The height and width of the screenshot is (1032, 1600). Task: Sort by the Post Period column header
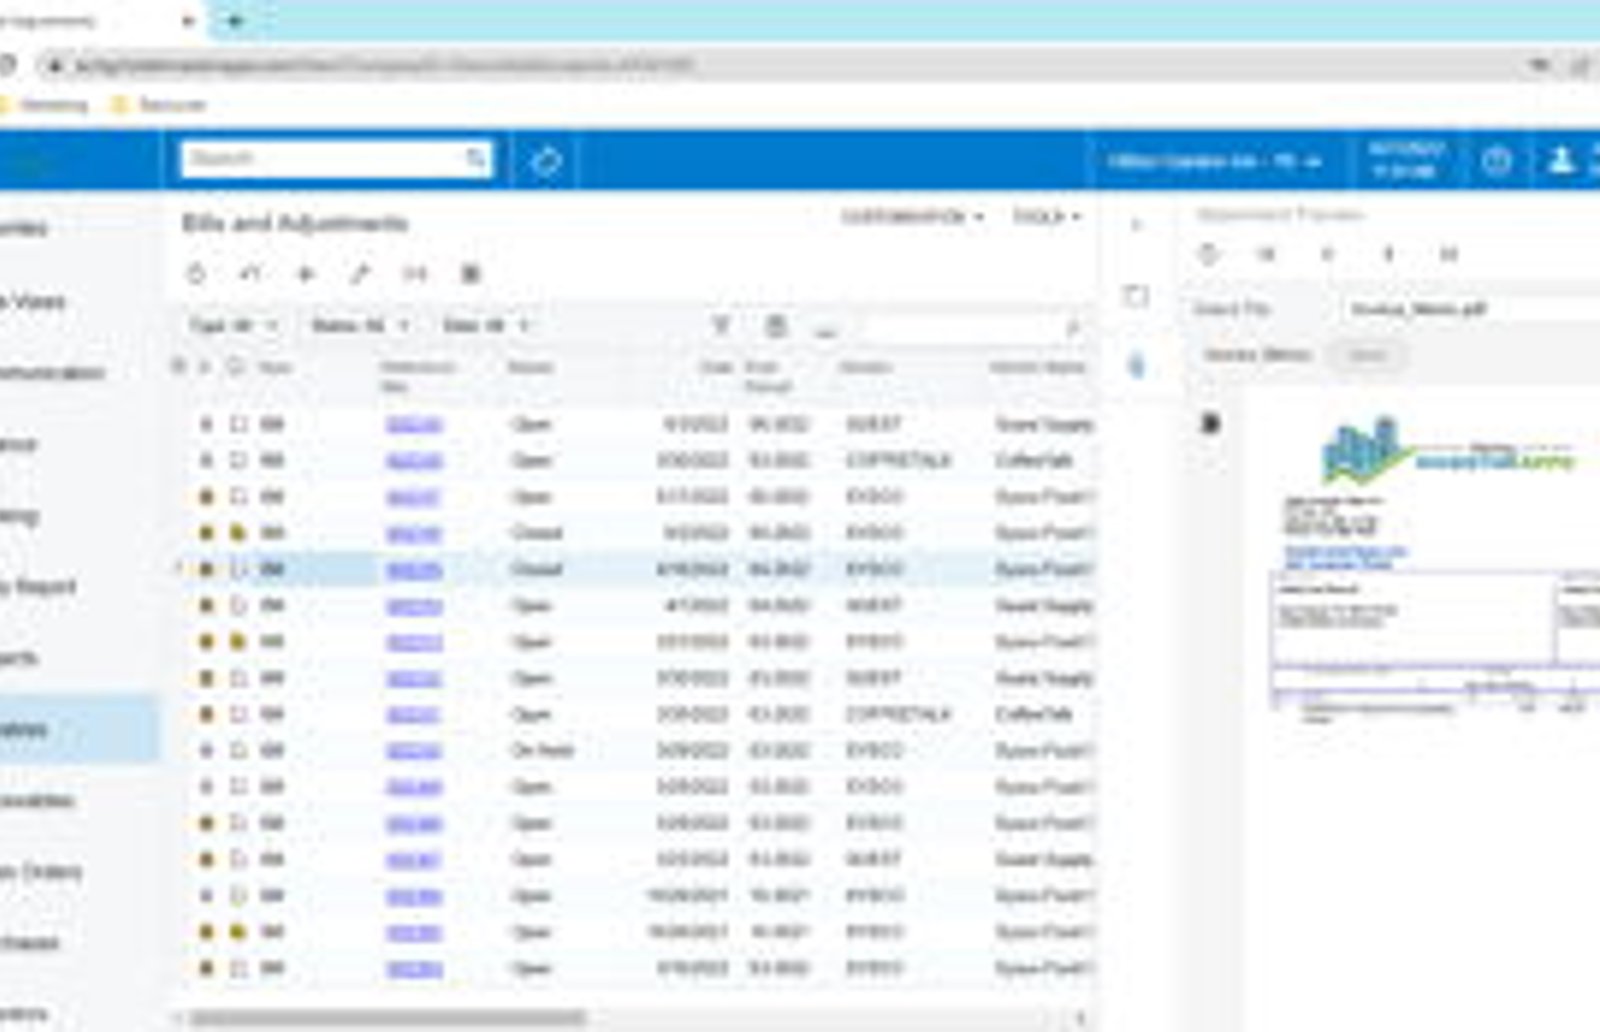click(x=767, y=376)
